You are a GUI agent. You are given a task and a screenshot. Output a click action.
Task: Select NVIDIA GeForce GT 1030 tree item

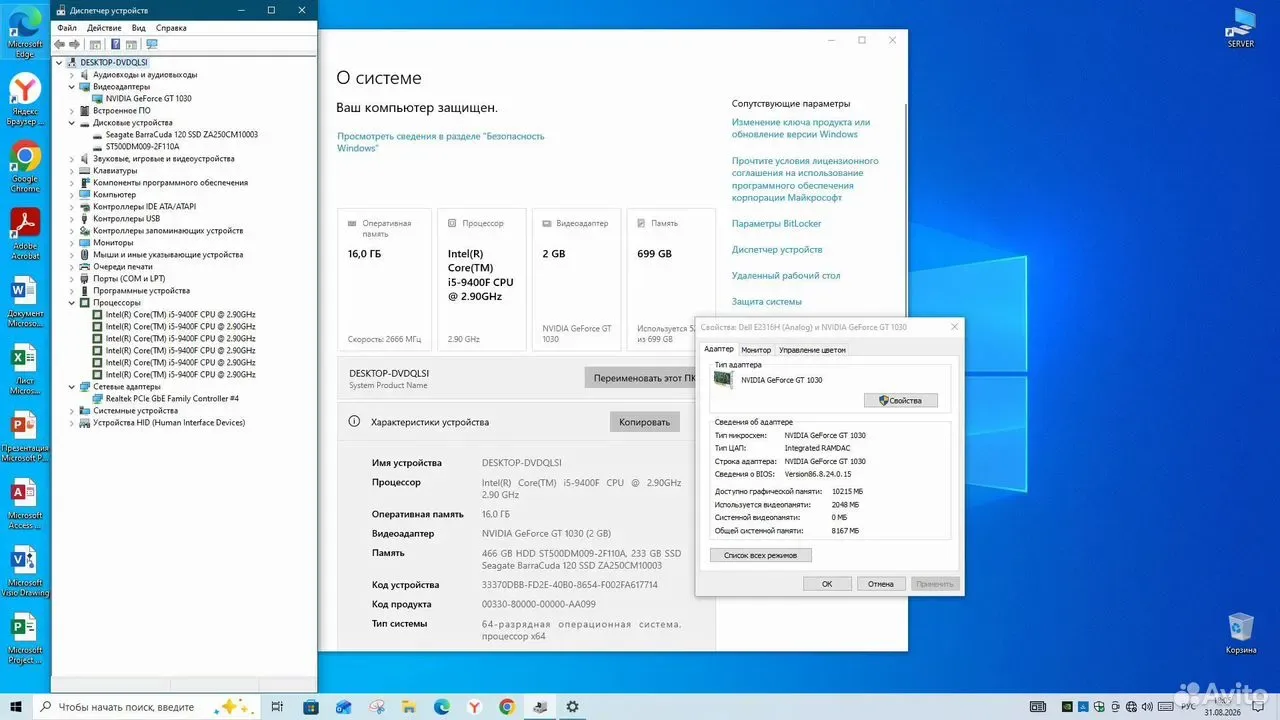(148, 99)
